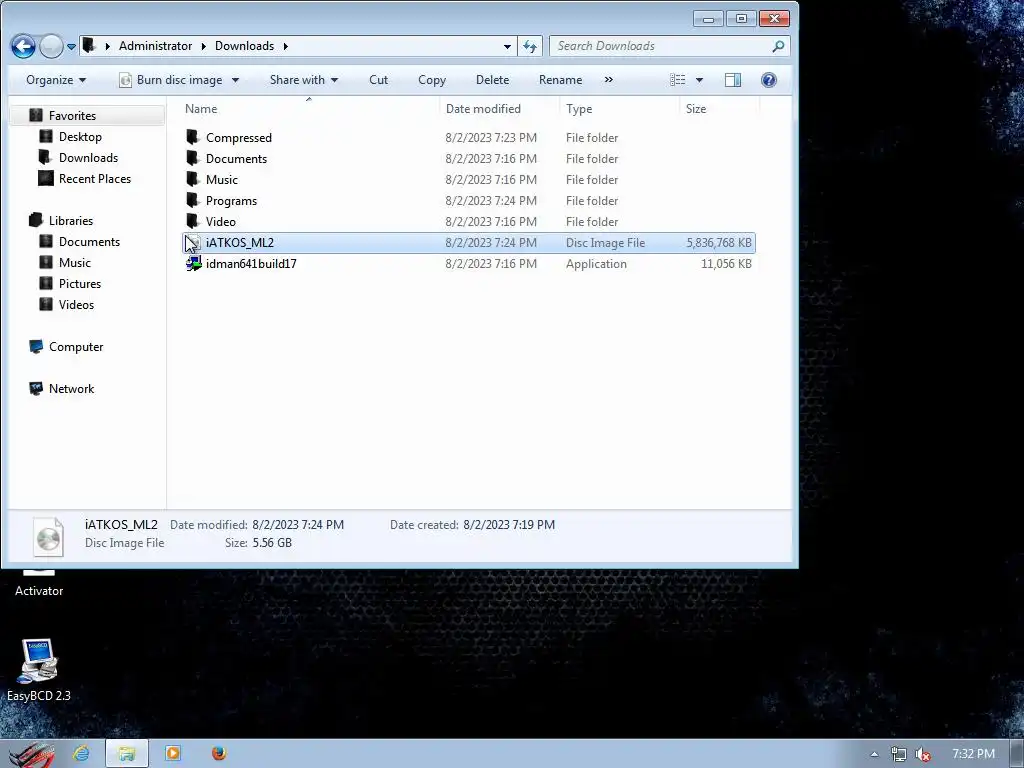1024x768 pixels.
Task: Open EasyBCD 2.3 desktop shortcut
Action: (x=39, y=670)
